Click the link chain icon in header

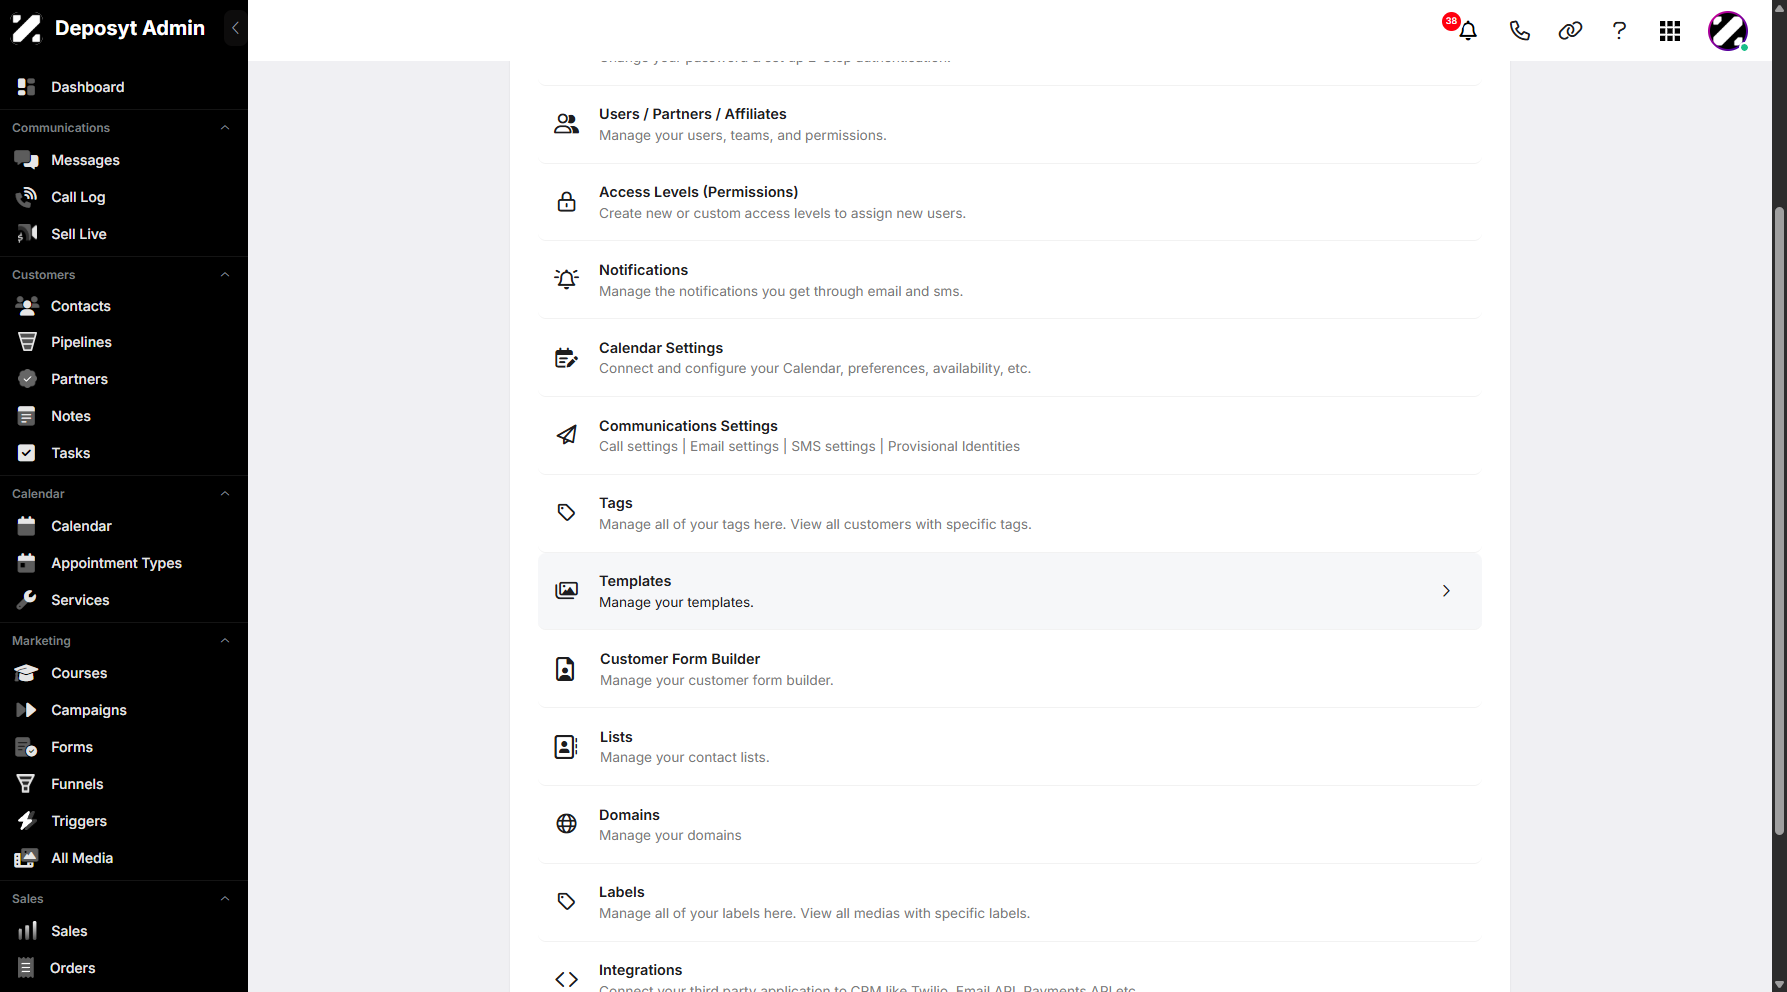point(1570,31)
